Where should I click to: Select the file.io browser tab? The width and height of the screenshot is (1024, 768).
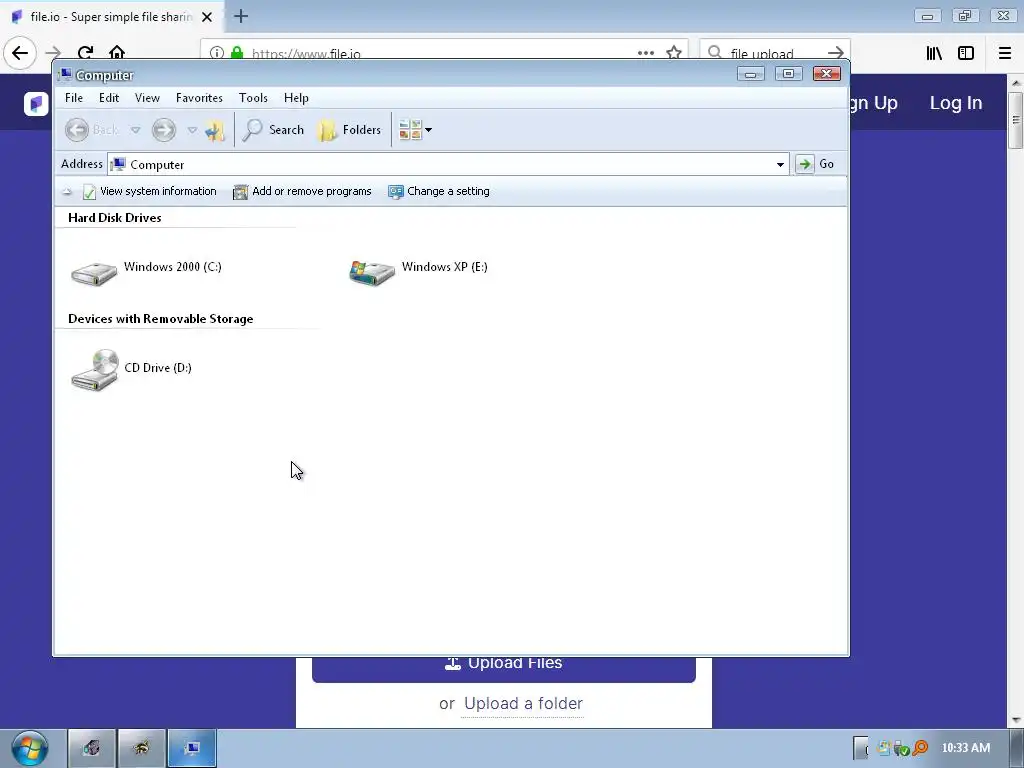(112, 17)
